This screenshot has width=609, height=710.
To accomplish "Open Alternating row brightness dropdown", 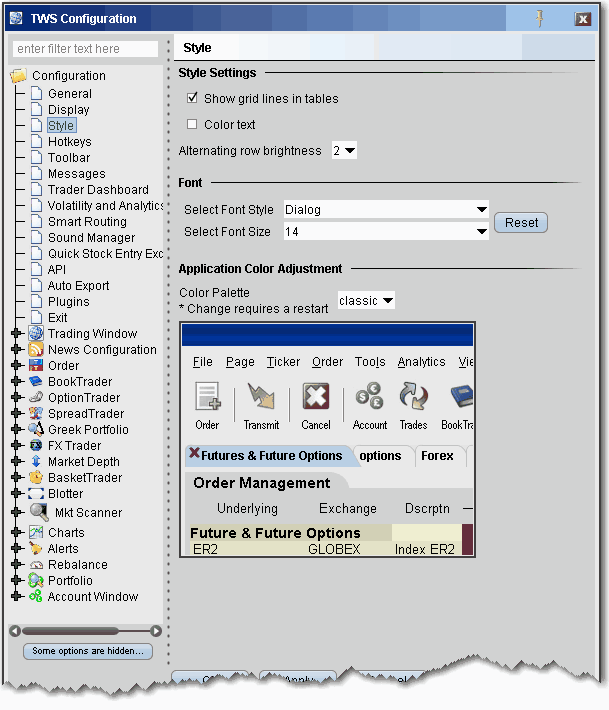I will (x=344, y=150).
